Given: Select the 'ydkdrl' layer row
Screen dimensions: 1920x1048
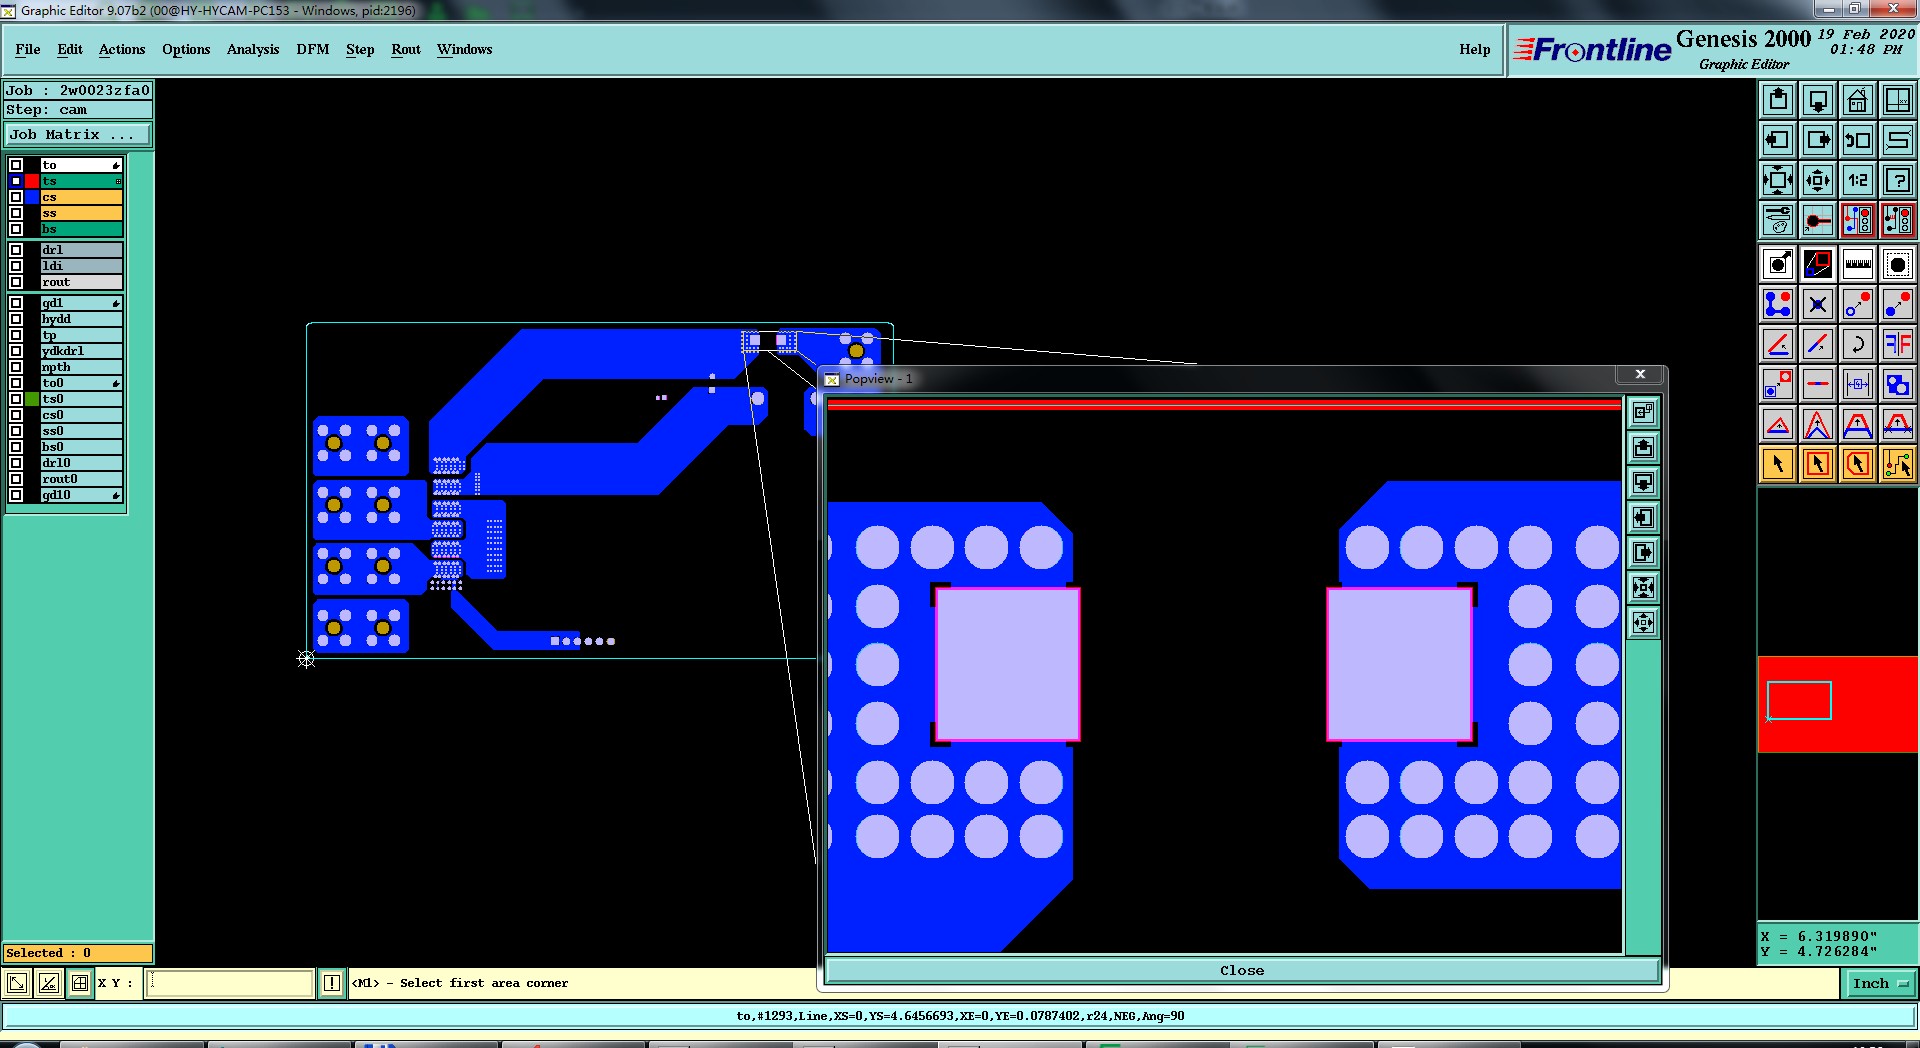Looking at the screenshot, I should coord(81,351).
